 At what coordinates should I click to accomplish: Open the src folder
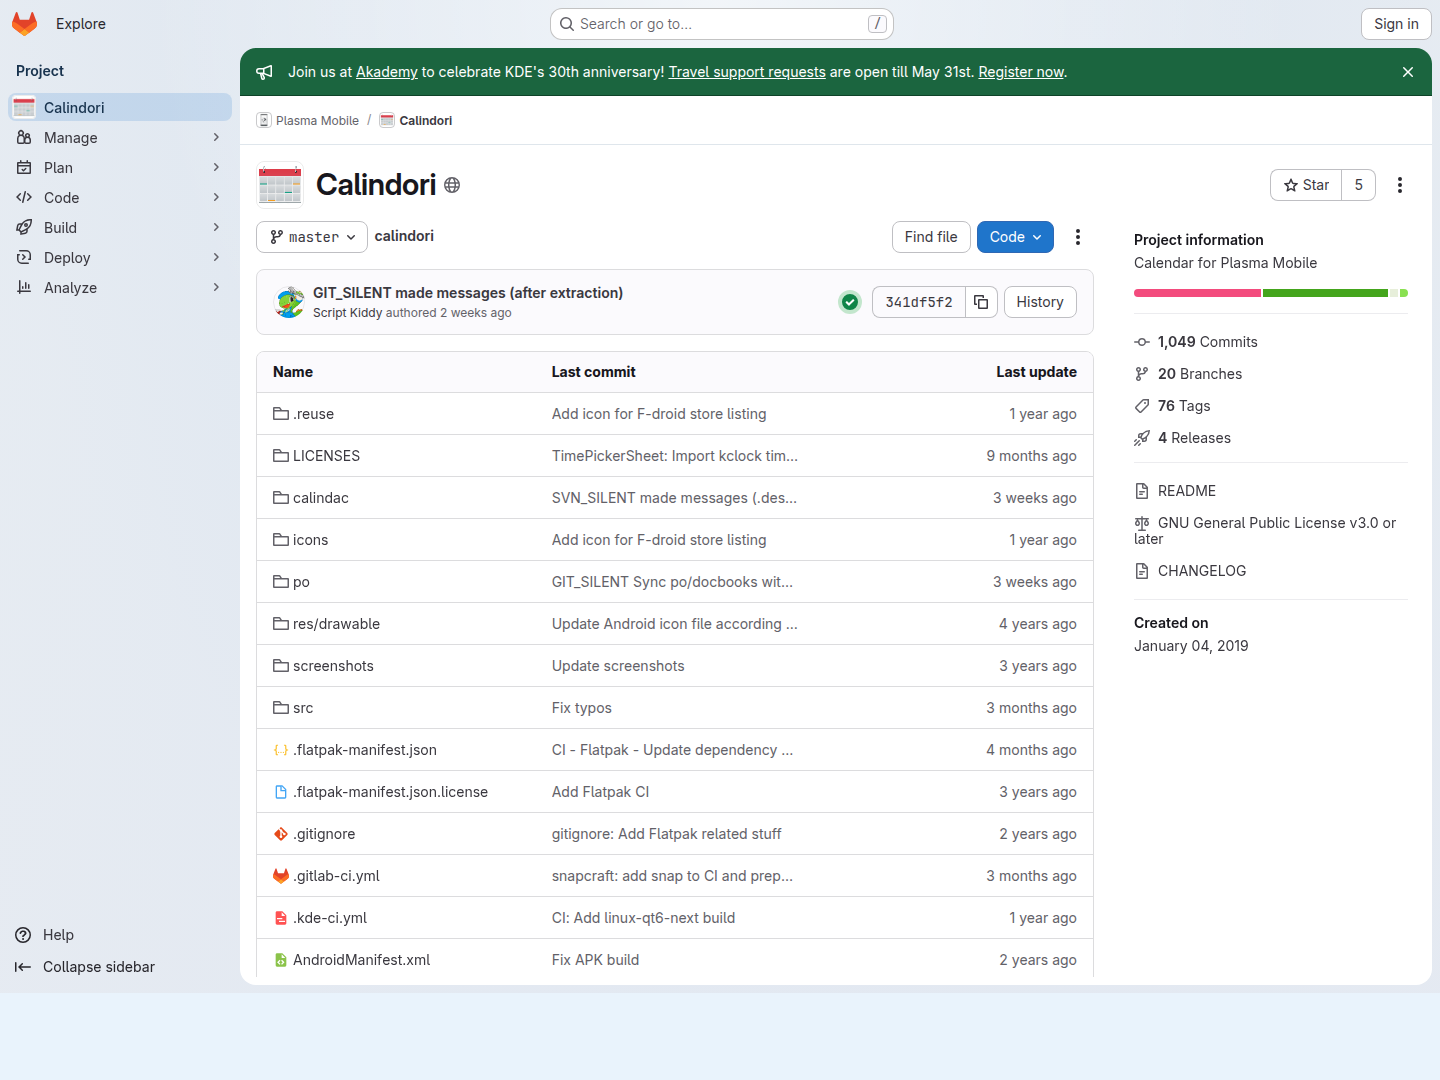click(303, 708)
